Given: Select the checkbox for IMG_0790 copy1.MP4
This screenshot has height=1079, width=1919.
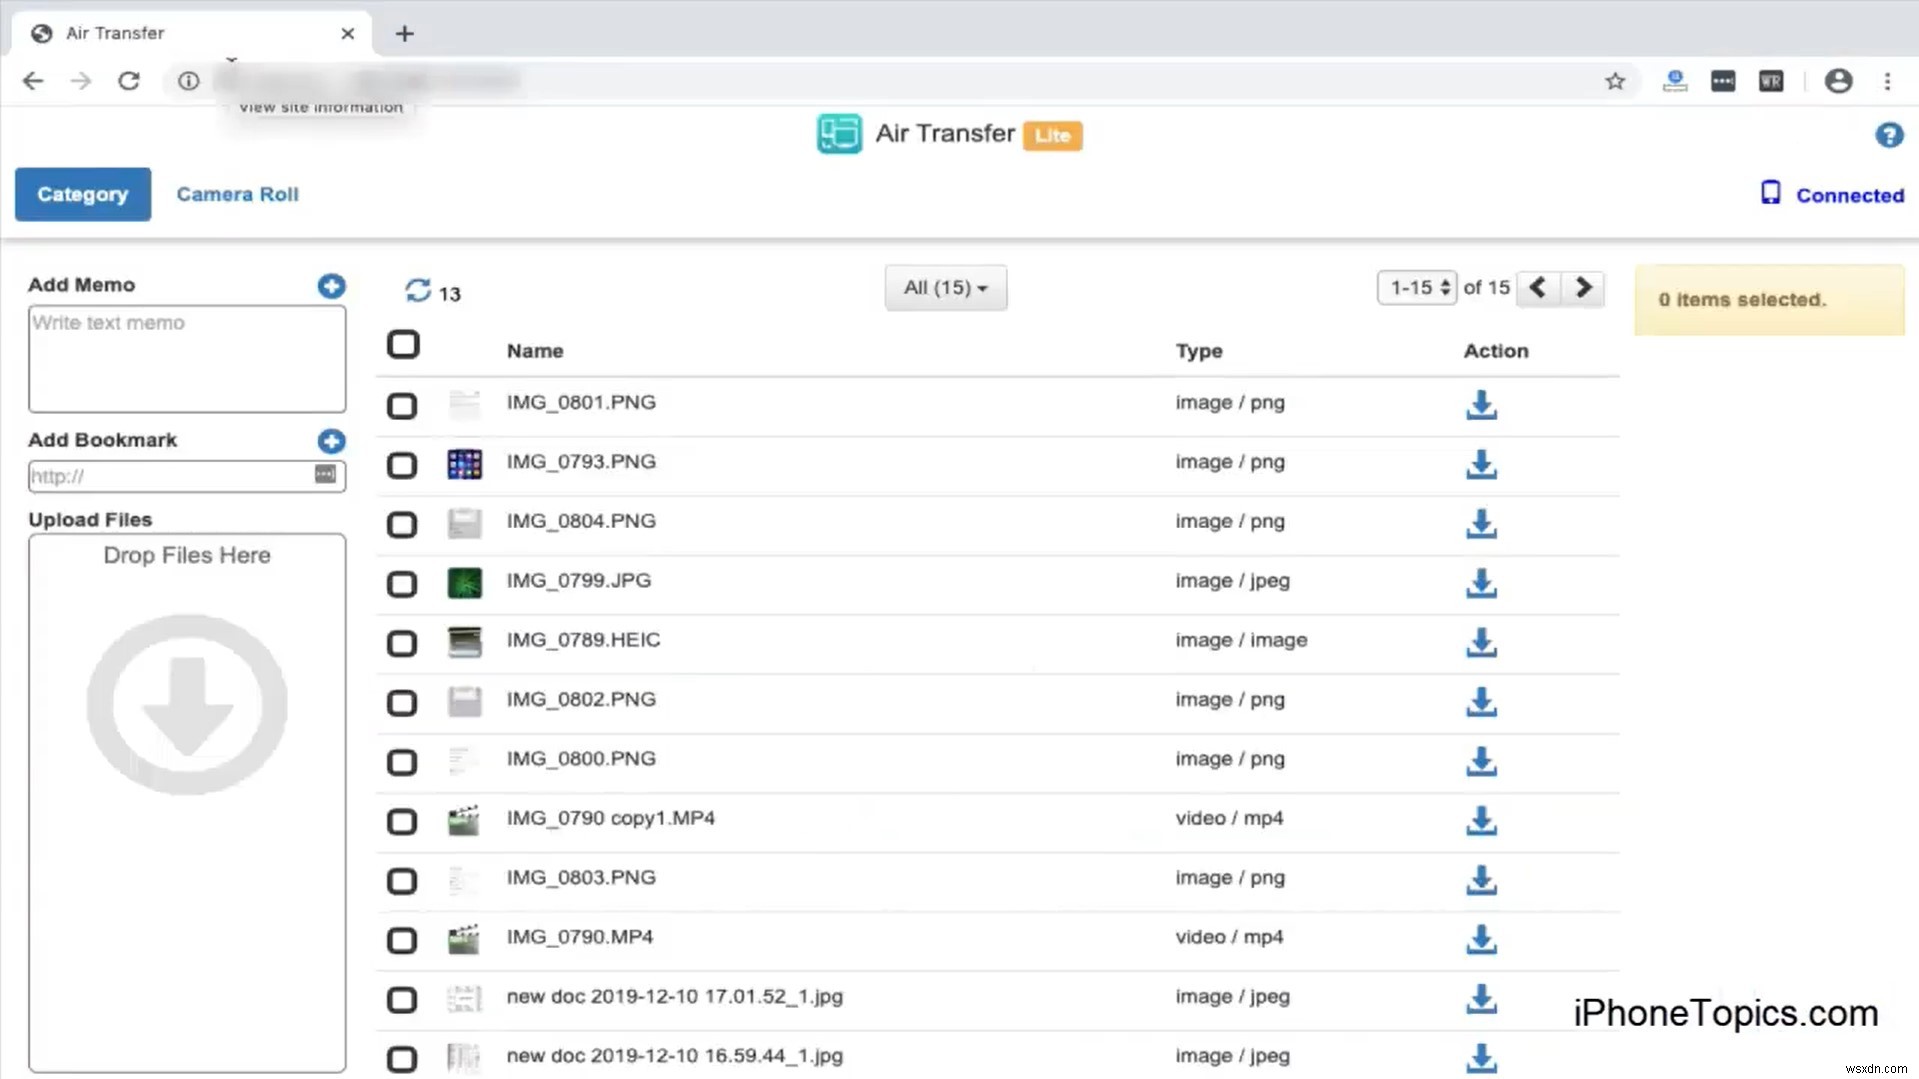Looking at the screenshot, I should (x=402, y=822).
